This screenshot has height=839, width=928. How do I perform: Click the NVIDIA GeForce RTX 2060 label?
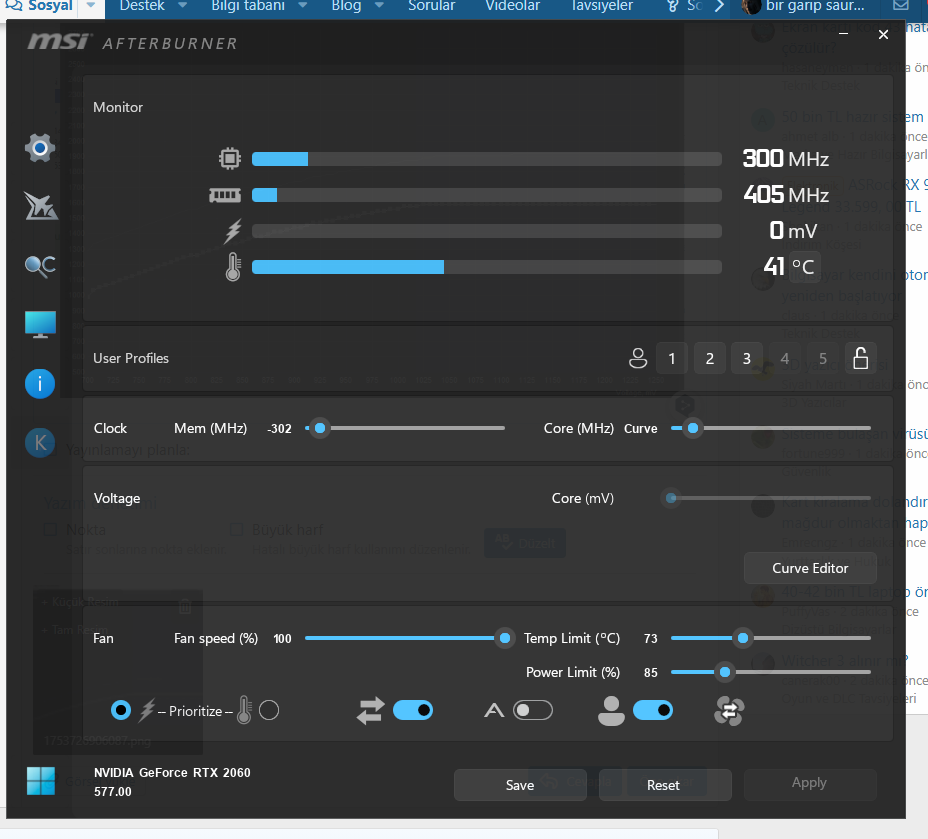pyautogui.click(x=172, y=773)
